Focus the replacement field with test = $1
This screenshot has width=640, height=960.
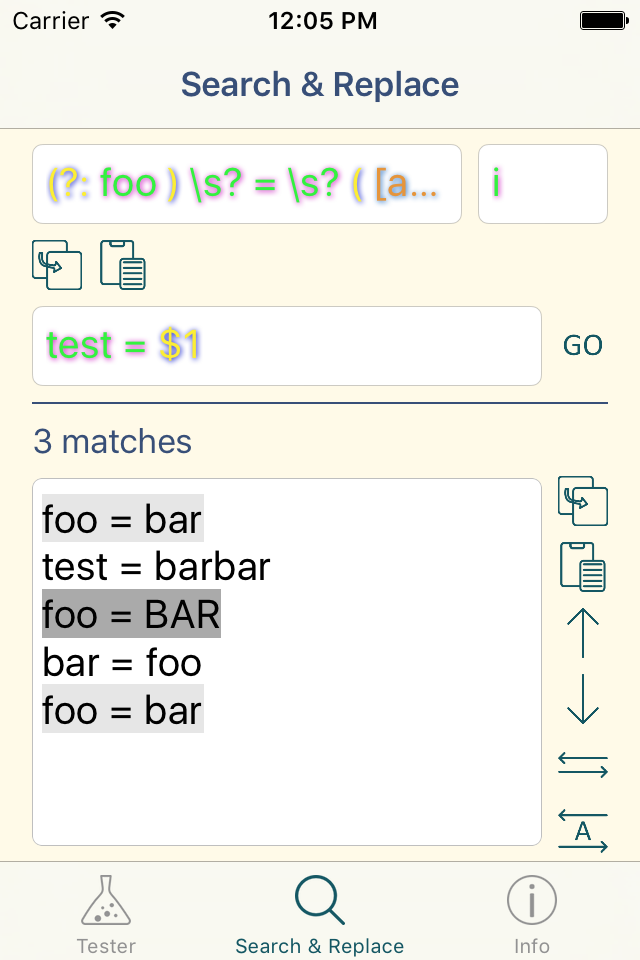click(287, 346)
